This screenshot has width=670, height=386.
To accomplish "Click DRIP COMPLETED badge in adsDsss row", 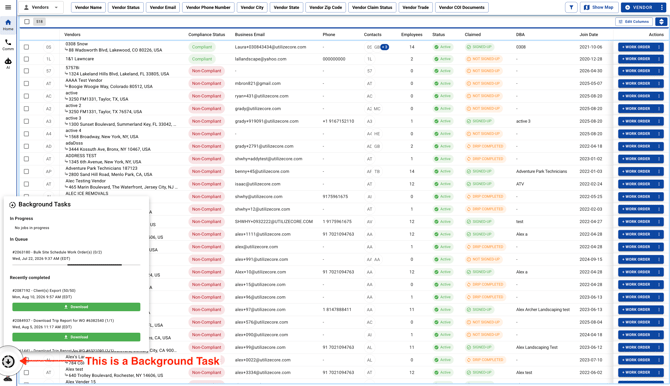I will 485,146.
